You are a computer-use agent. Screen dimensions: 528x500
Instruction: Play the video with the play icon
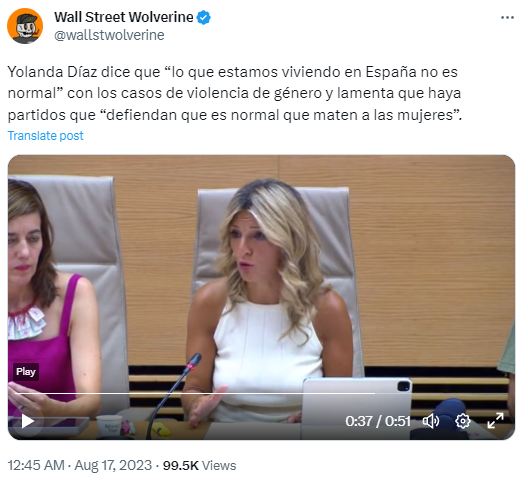coord(28,421)
